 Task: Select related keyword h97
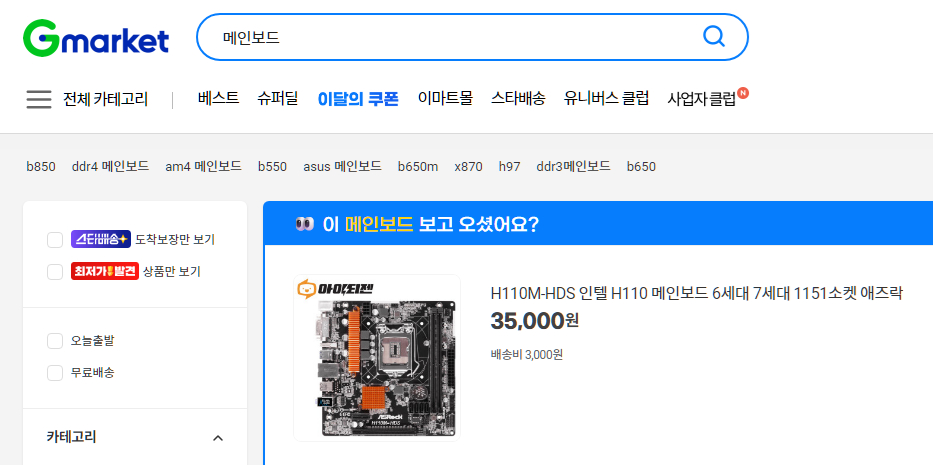[509, 167]
